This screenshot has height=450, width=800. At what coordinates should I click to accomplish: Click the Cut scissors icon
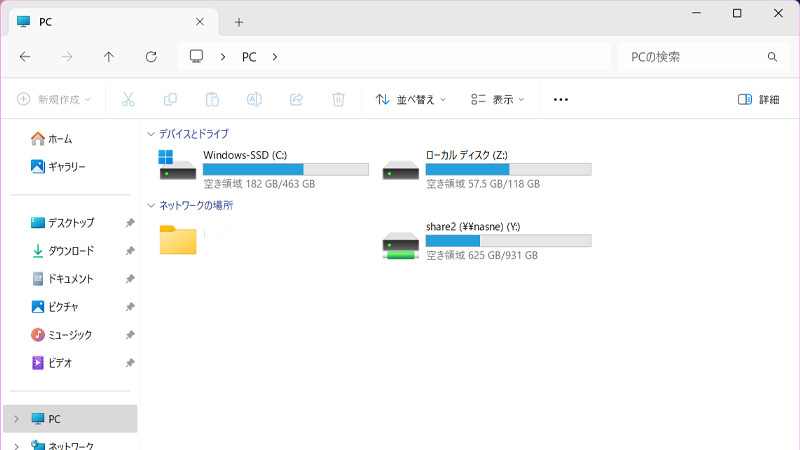(x=128, y=99)
